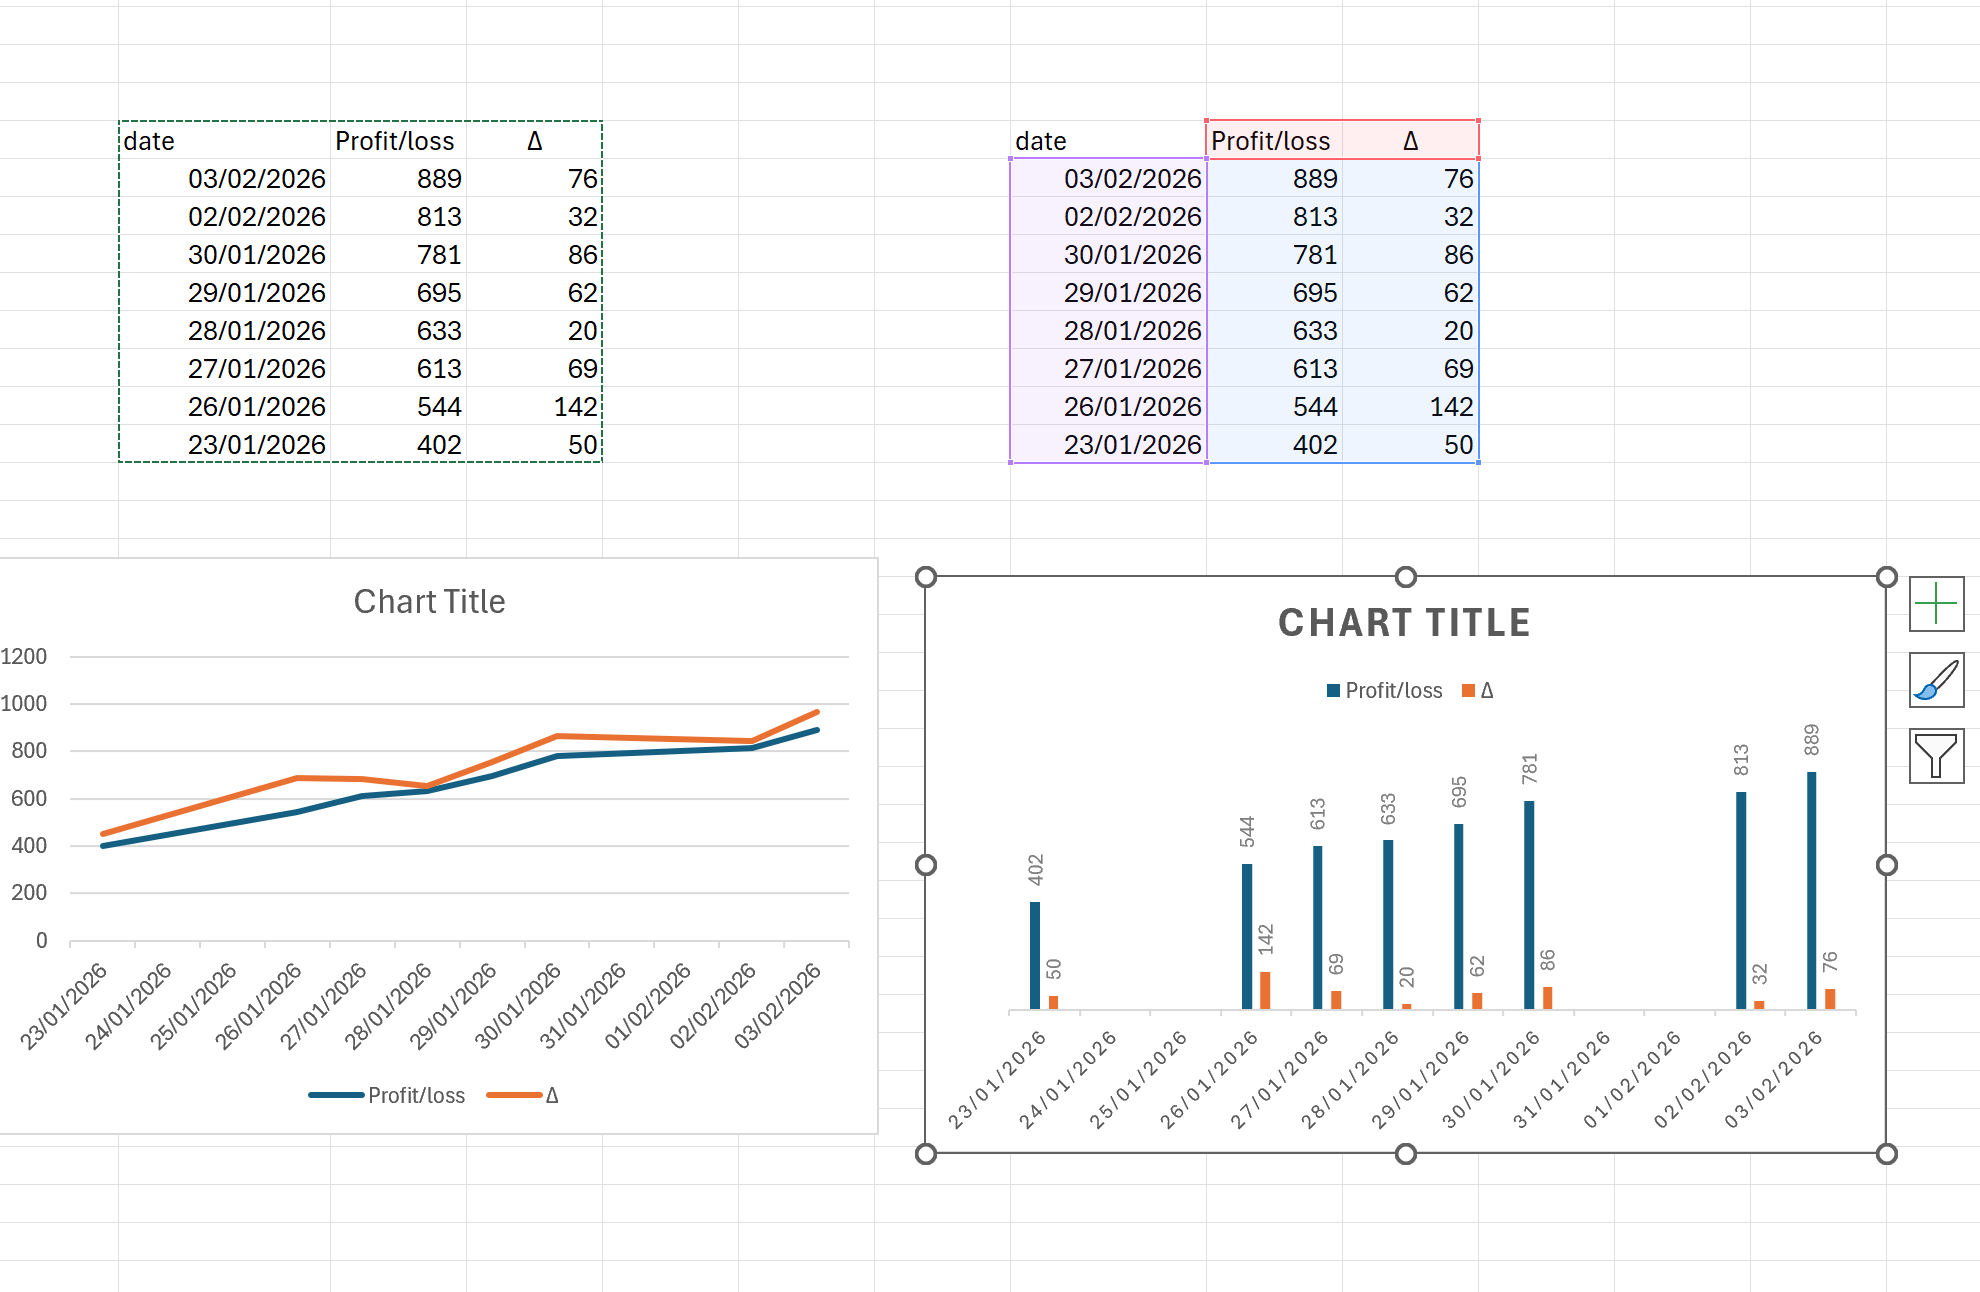Select the 142 cell in left table
The height and width of the screenshot is (1292, 1980).
(x=534, y=406)
